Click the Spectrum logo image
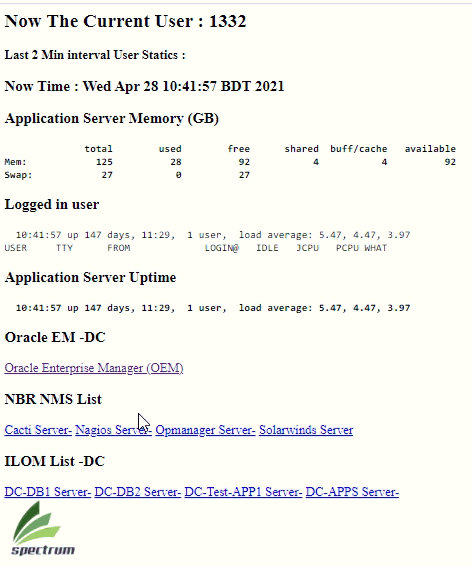This screenshot has width=472, height=566. 43,528
